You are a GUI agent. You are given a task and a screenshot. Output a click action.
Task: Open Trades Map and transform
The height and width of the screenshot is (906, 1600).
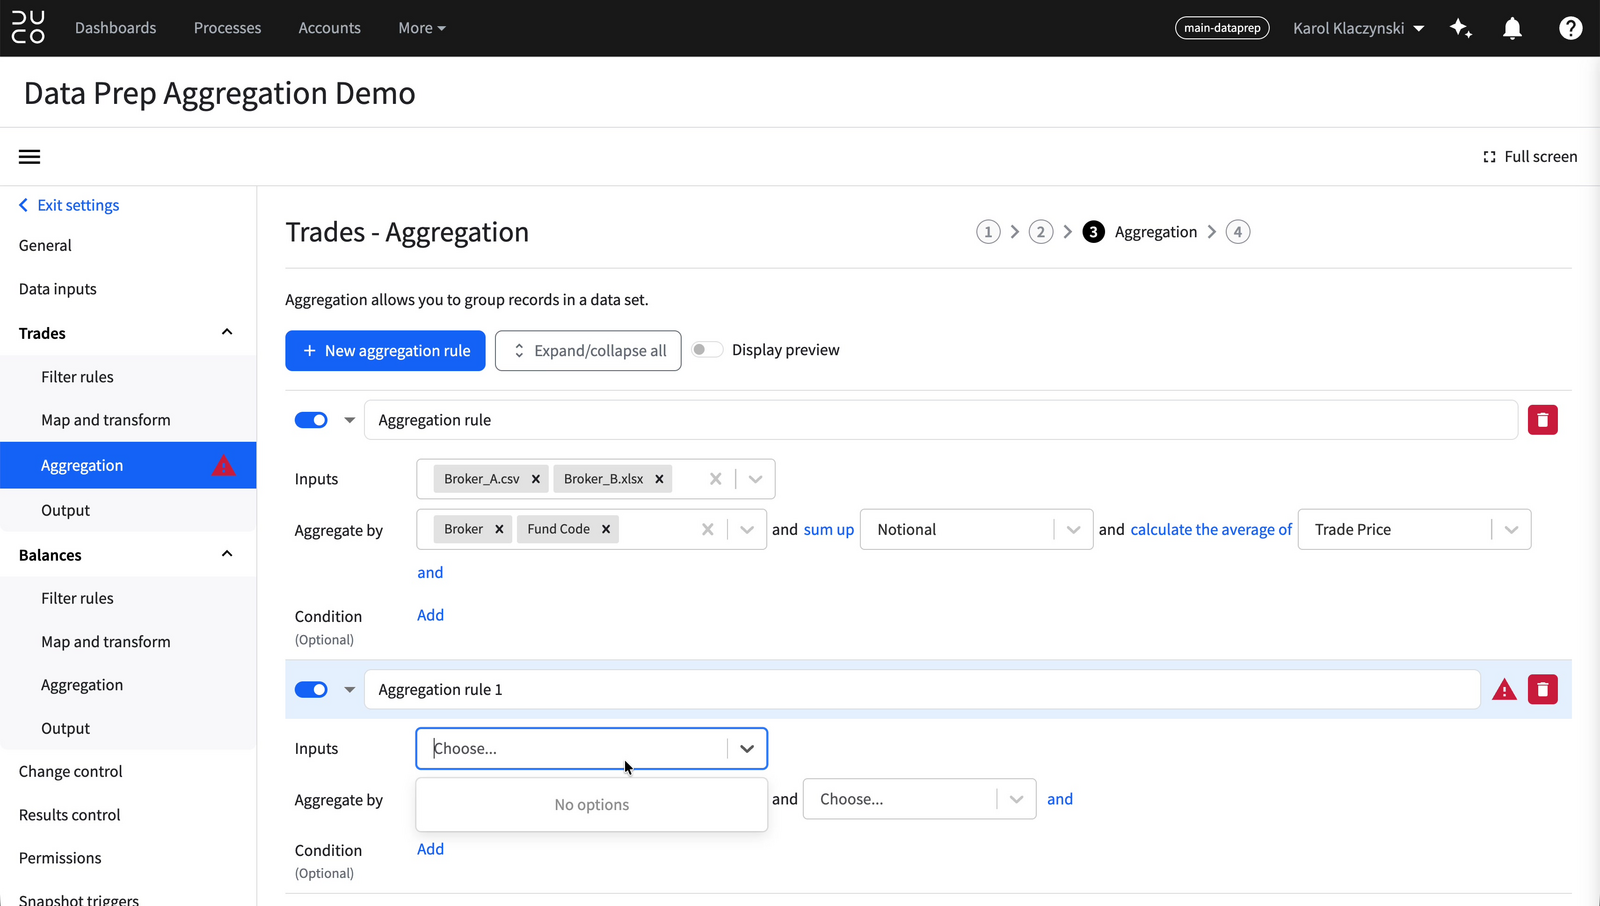coord(106,420)
